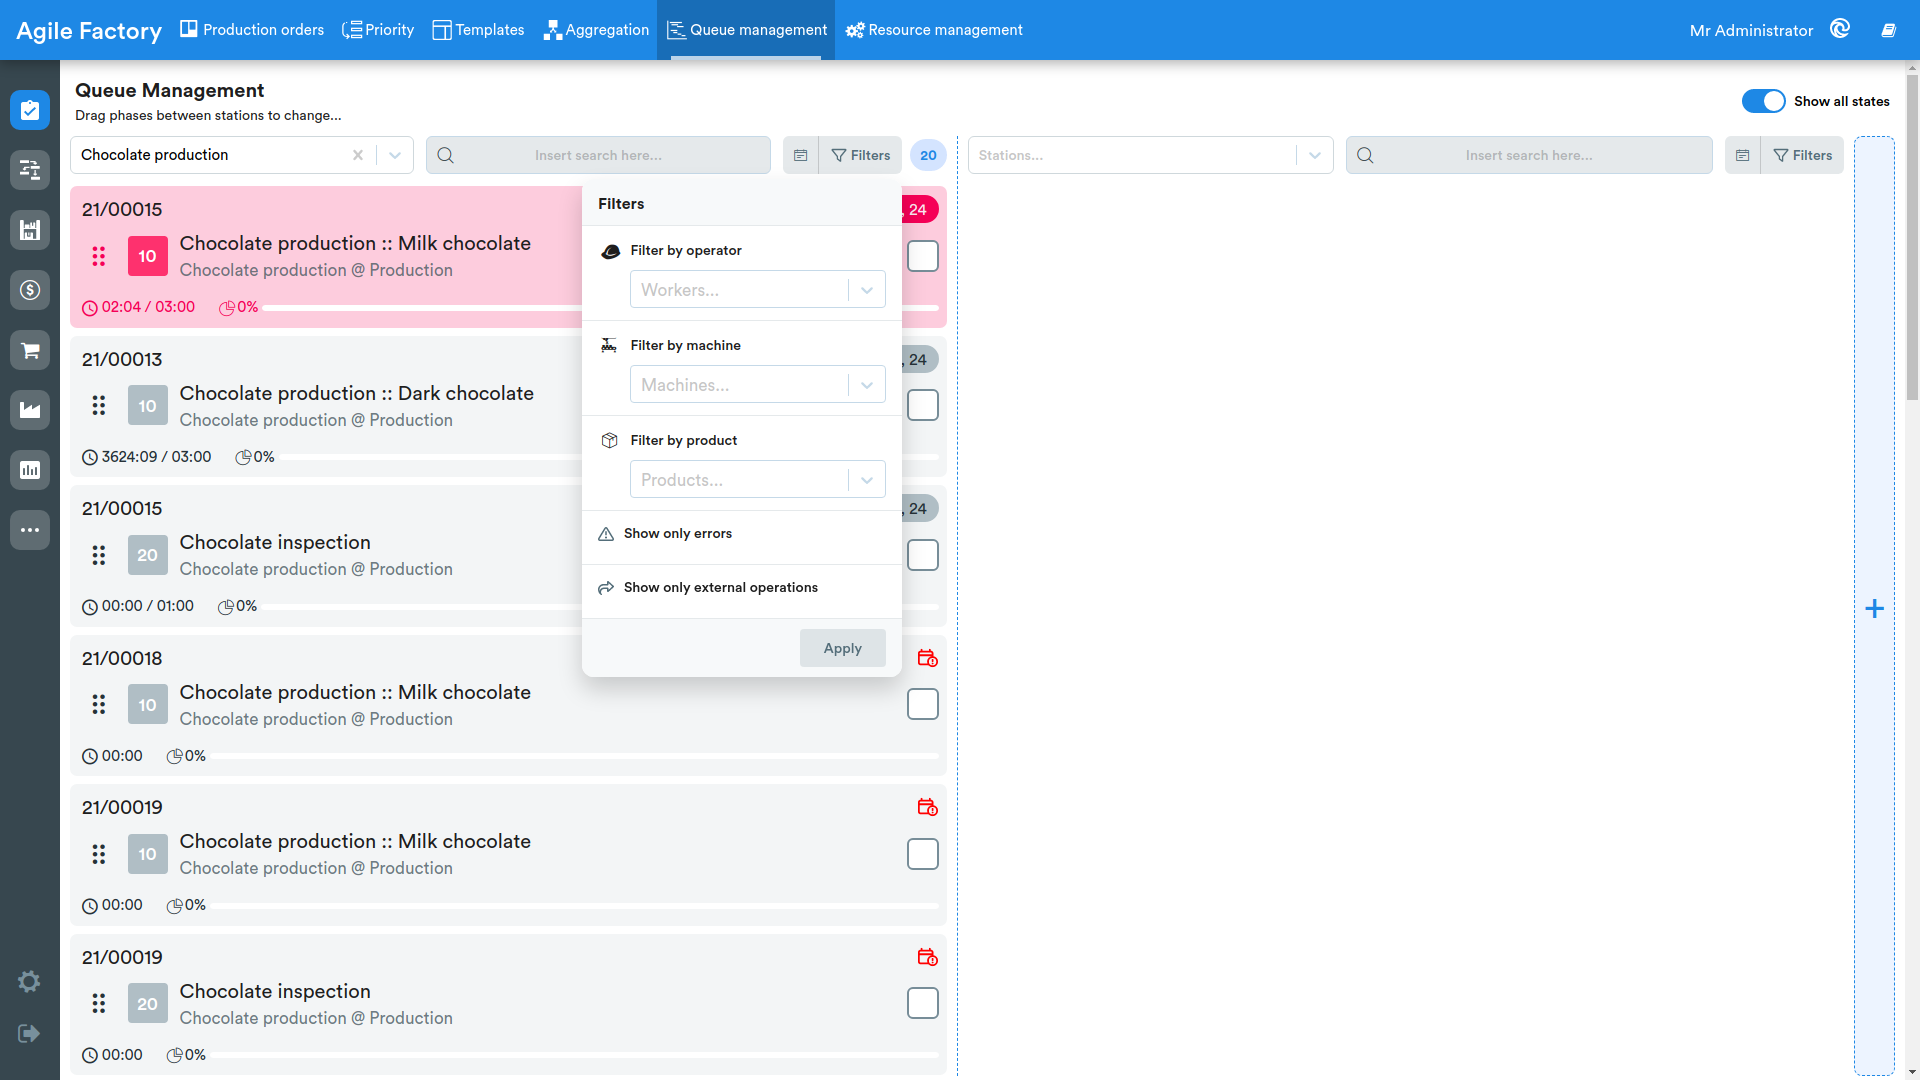Open the dollar costs sidebar icon
The image size is (1920, 1080).
pyautogui.click(x=30, y=290)
